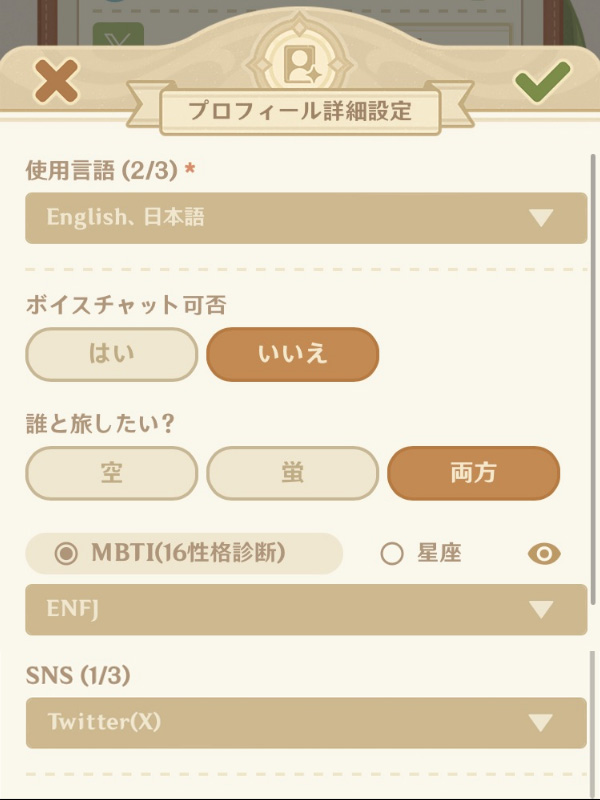
Task: Toggle MBTI visibility with the eye icon
Action: pos(544,552)
